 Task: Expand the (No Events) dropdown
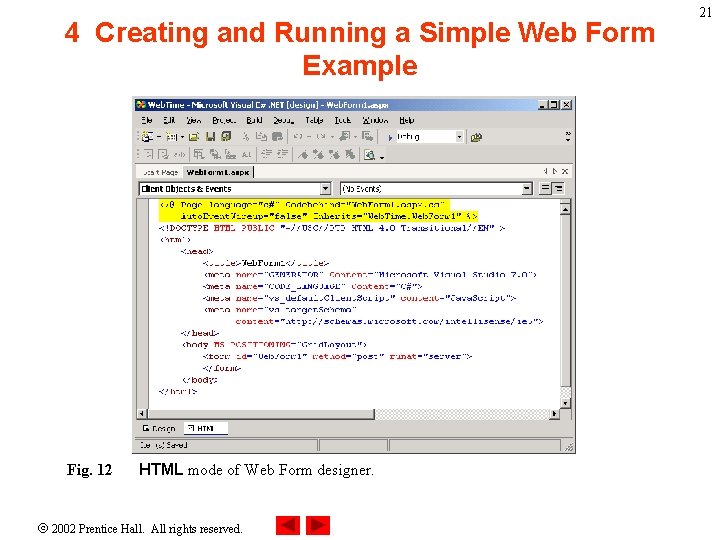click(x=527, y=189)
